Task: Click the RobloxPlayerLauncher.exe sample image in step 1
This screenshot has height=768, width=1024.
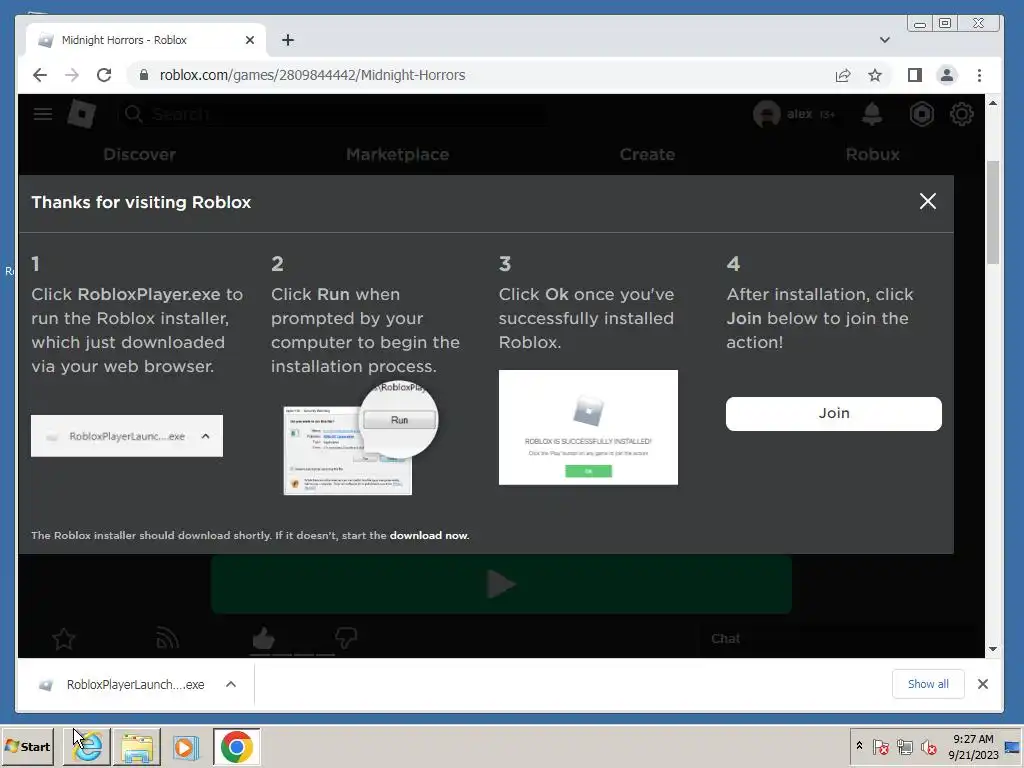Action: point(127,436)
